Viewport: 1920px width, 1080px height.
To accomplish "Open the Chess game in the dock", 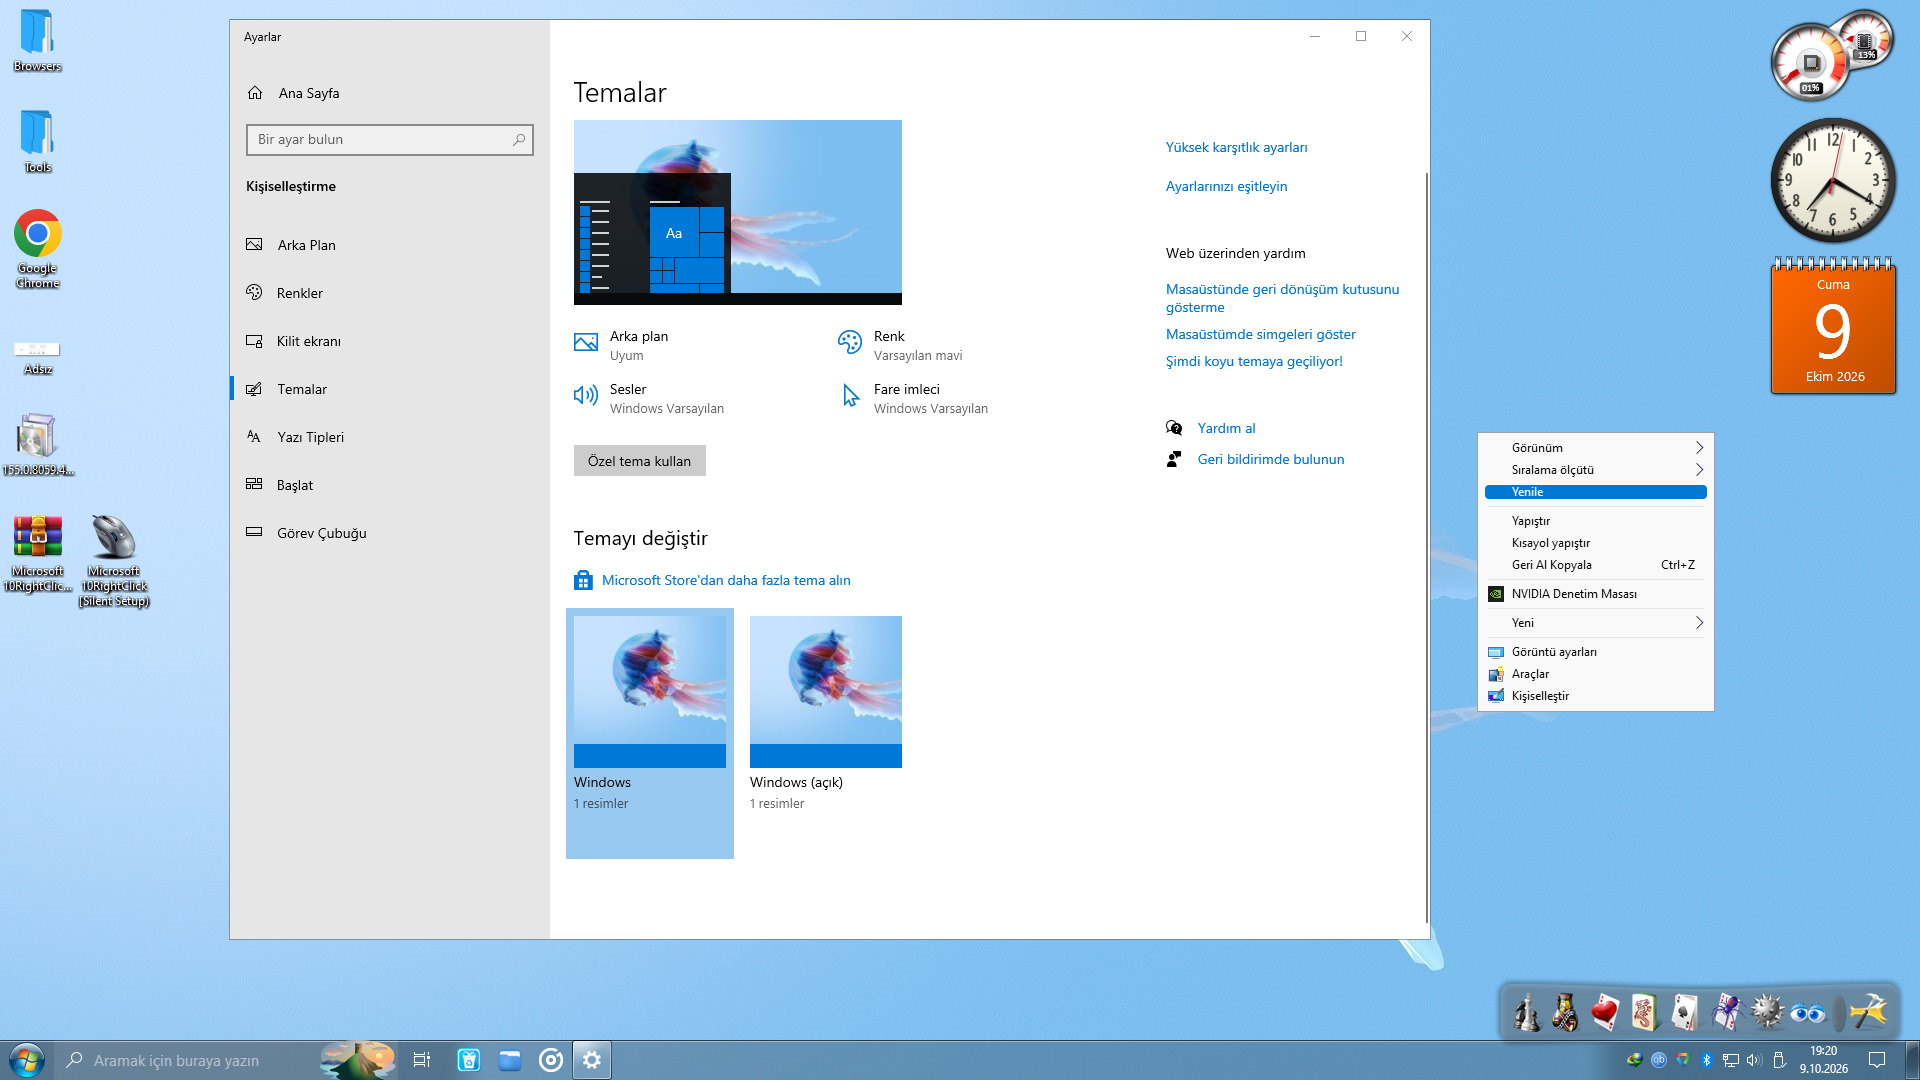I will [x=1526, y=1012].
